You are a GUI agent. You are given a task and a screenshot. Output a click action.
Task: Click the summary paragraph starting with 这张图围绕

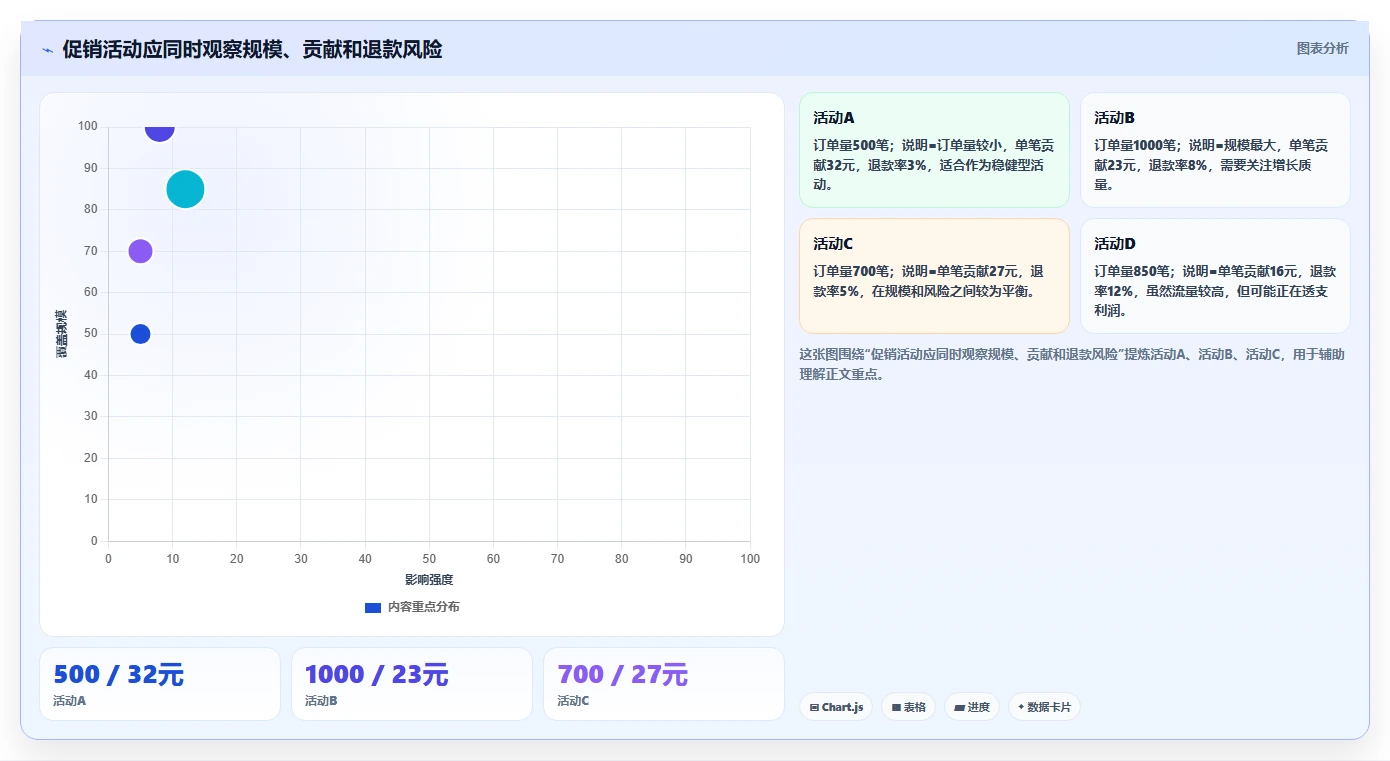(x=1073, y=365)
